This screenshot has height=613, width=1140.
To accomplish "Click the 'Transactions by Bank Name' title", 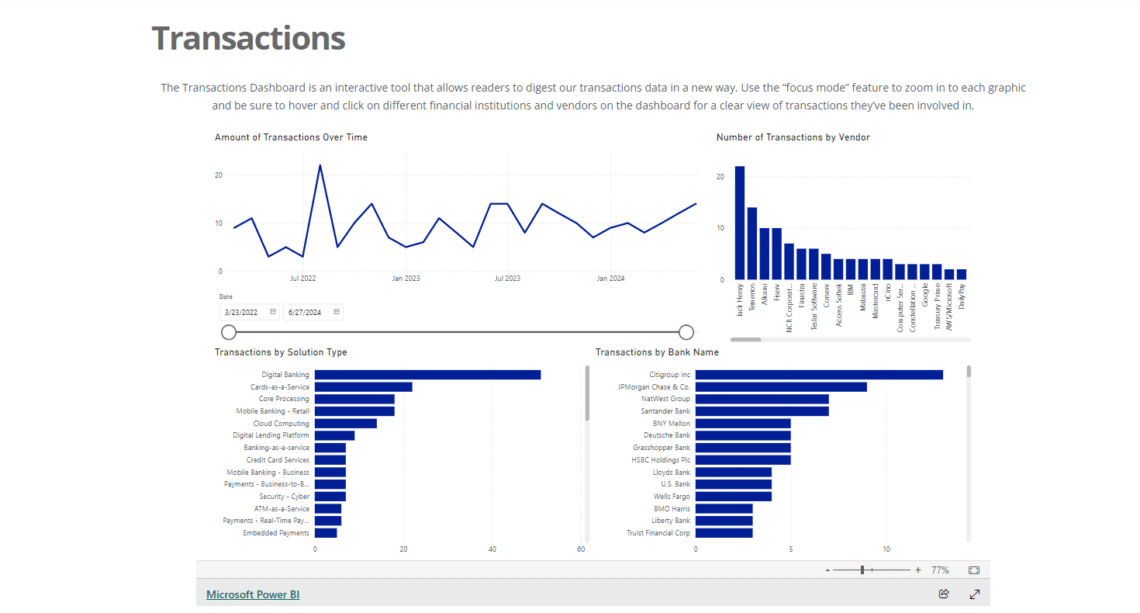I will click(x=657, y=352).
